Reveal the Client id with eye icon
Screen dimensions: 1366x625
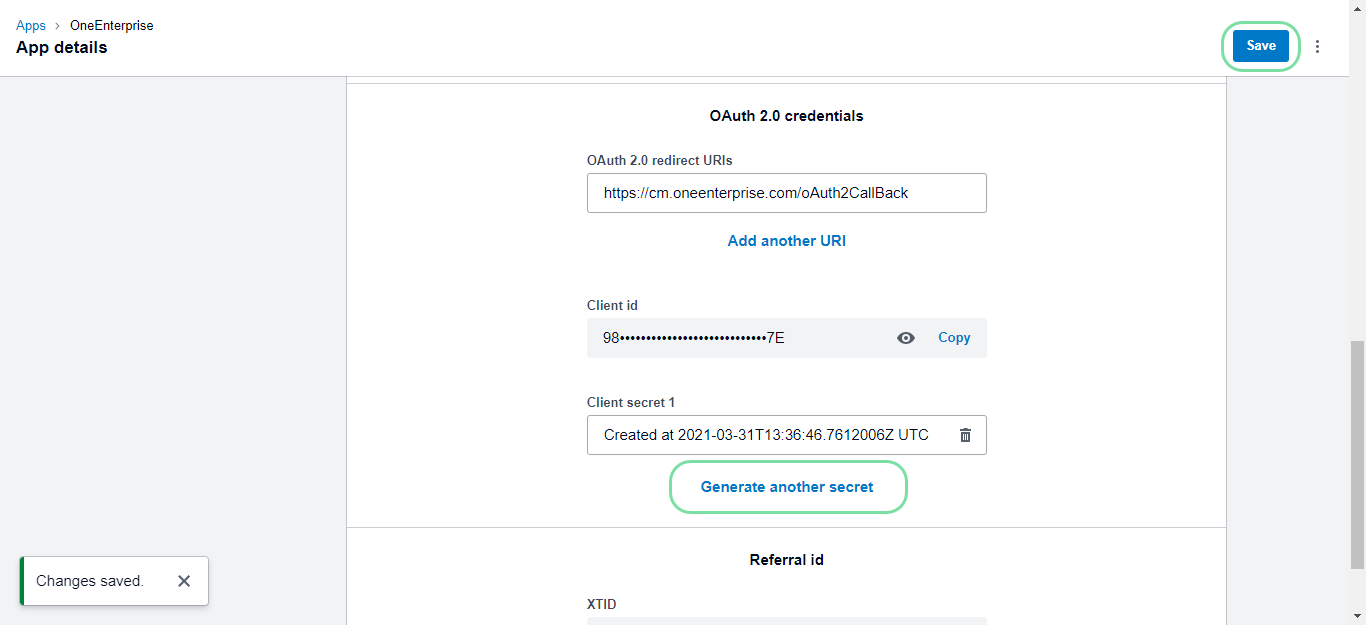(906, 338)
